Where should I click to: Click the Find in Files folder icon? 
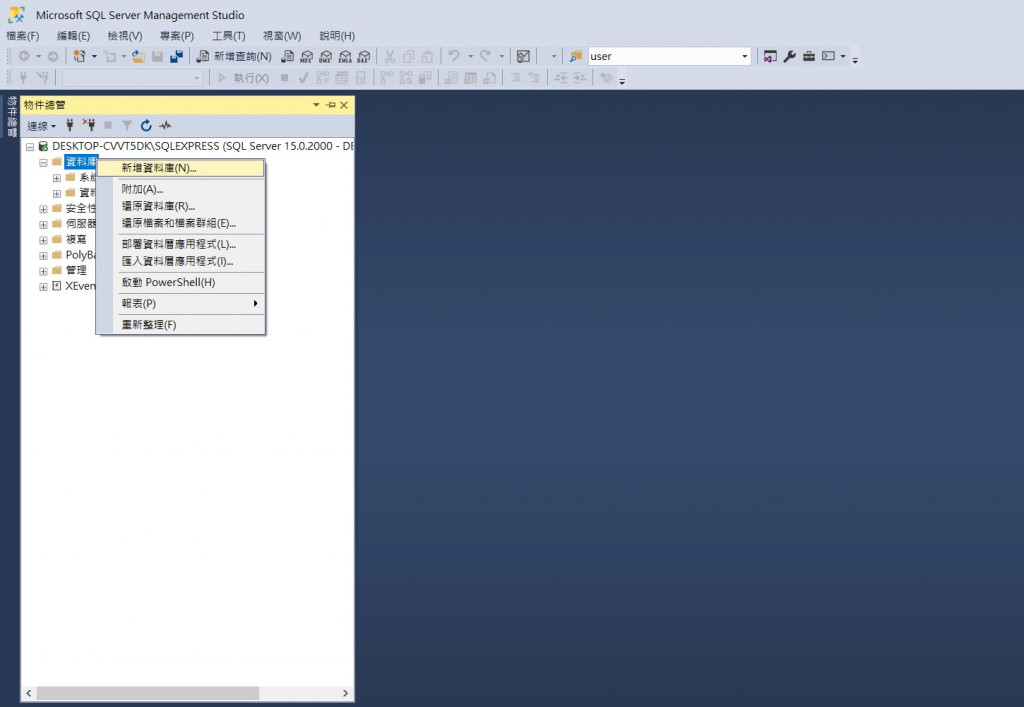tap(575, 57)
